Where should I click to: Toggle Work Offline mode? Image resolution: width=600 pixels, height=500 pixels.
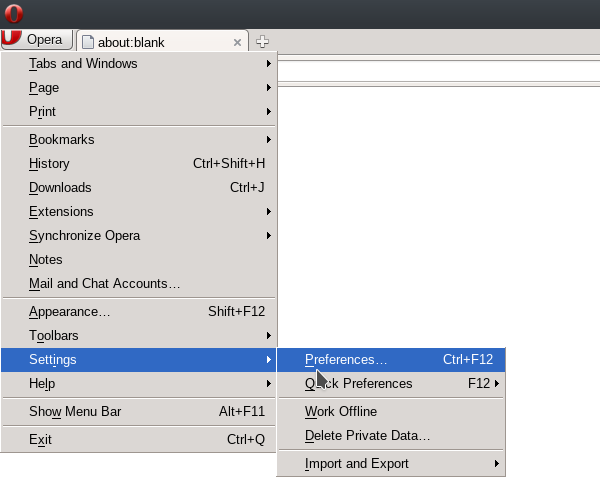pos(391,412)
